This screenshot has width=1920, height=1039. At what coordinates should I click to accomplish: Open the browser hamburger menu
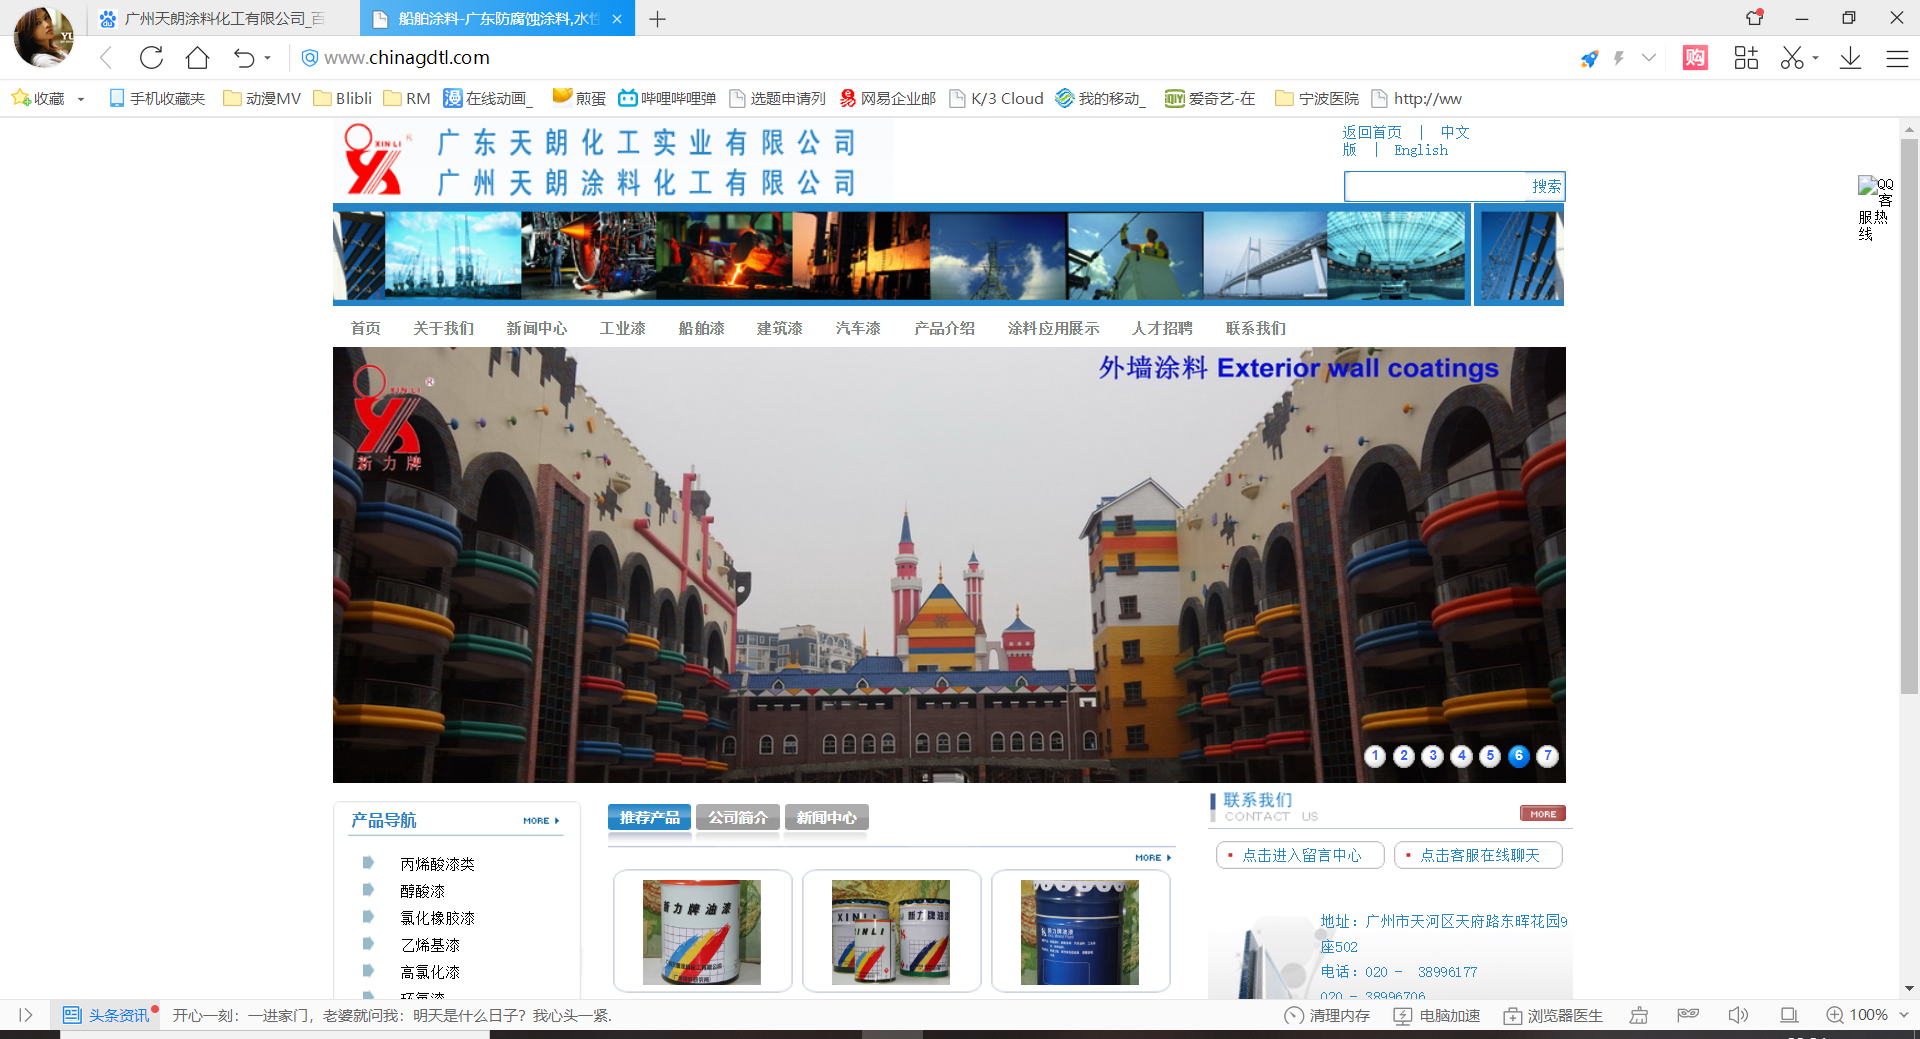pos(1897,58)
